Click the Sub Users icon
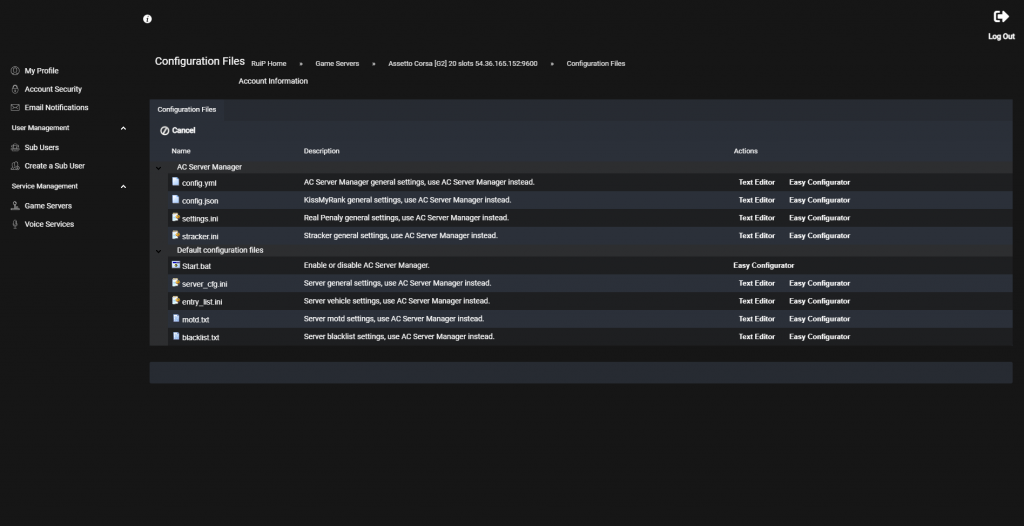This screenshot has width=1024, height=526. 15,148
